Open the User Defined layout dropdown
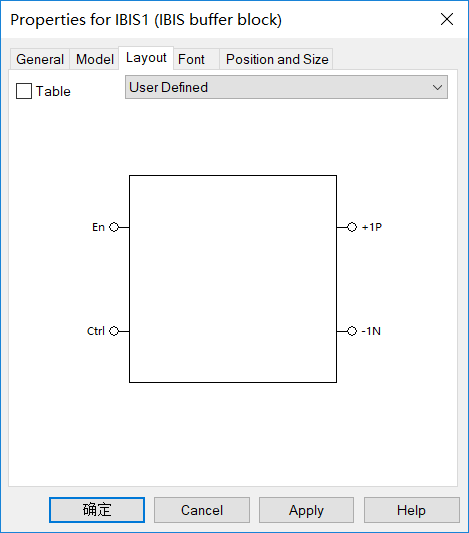The image size is (469, 533). 286,87
